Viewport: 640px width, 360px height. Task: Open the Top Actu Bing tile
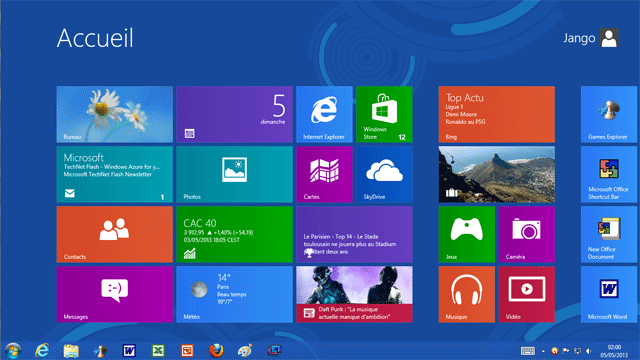497,114
